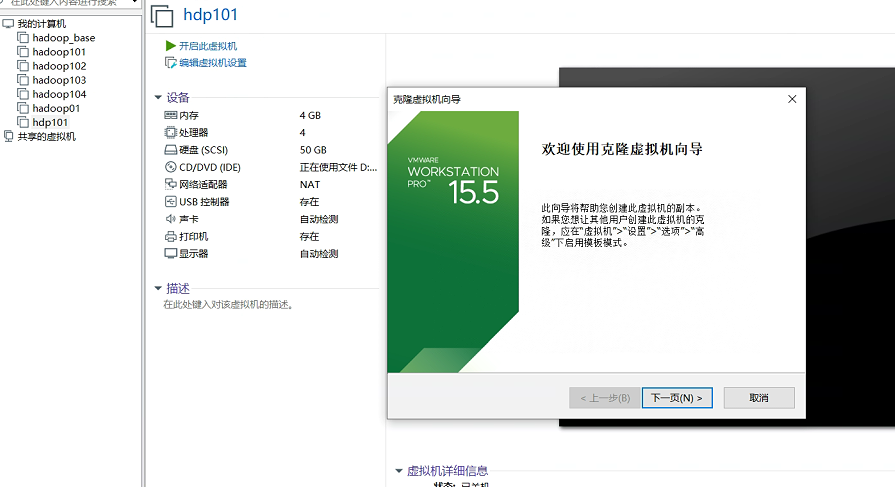Click the 显示器 自动检测 value
Image resolution: width=895 pixels, height=487 pixels.
click(x=319, y=253)
